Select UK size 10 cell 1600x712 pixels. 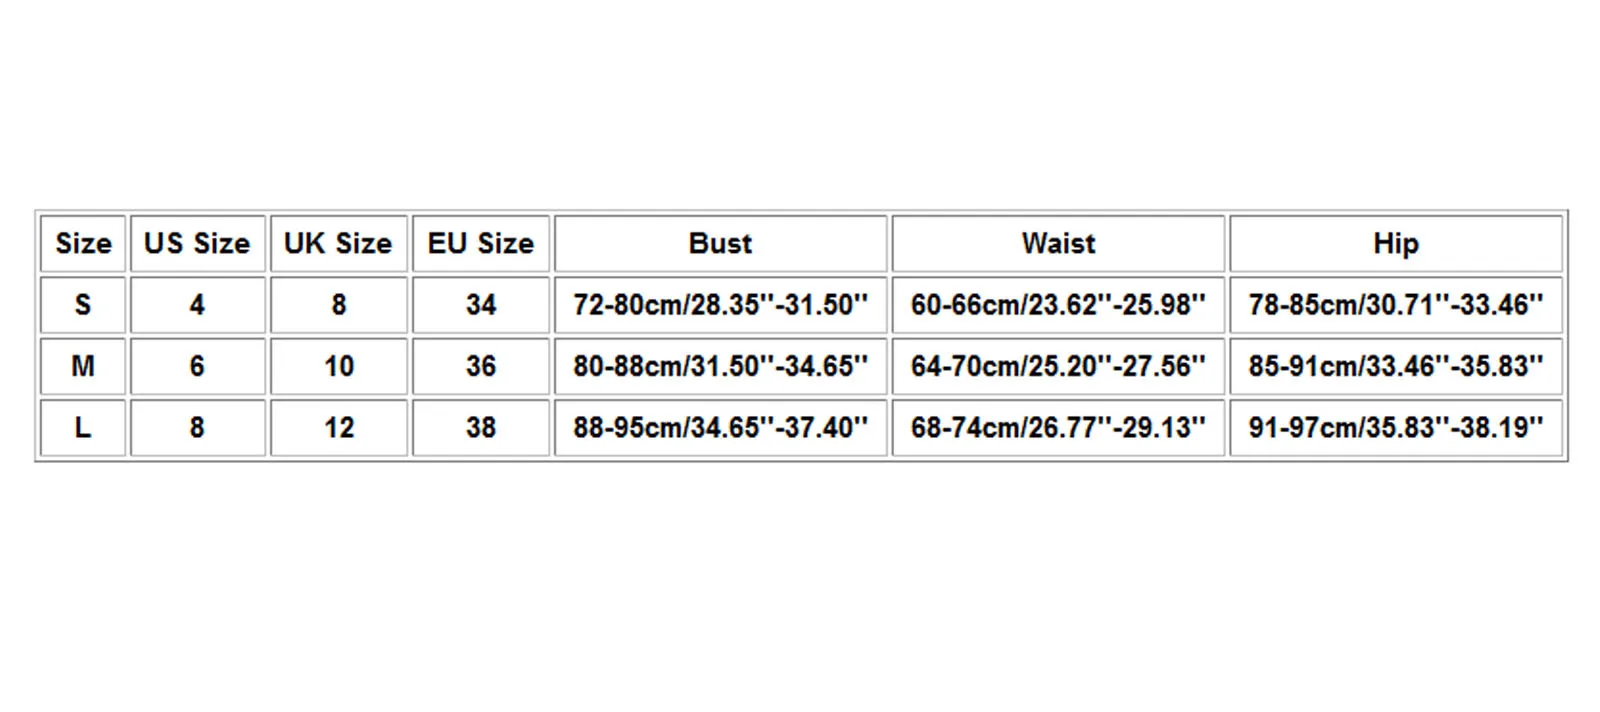click(338, 366)
